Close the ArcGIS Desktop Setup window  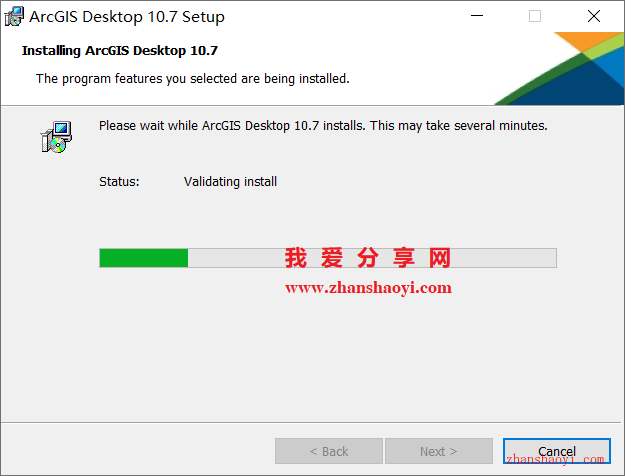click(594, 16)
